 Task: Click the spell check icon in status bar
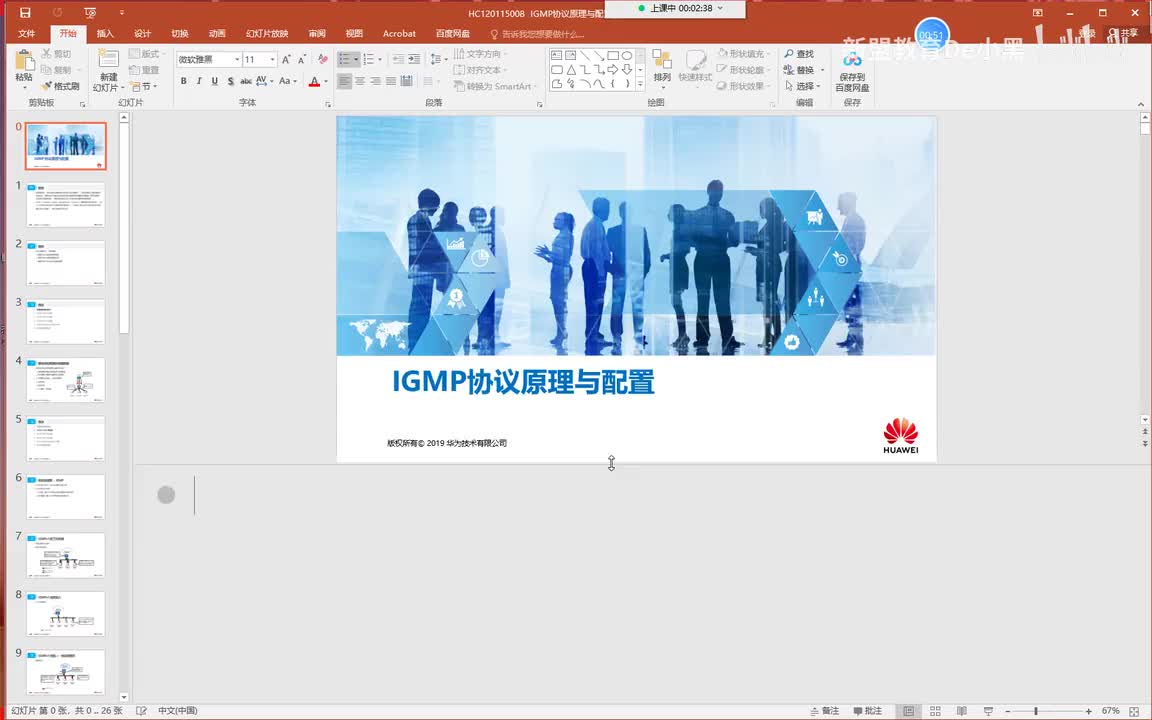pos(142,711)
